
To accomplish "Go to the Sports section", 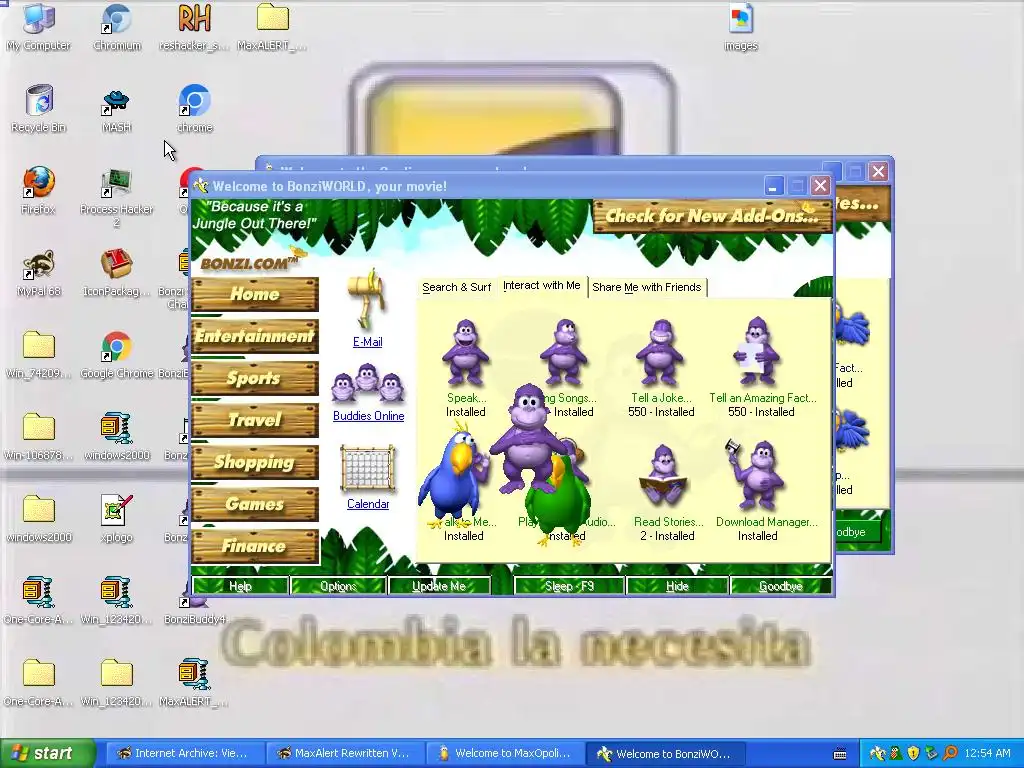I will point(255,378).
